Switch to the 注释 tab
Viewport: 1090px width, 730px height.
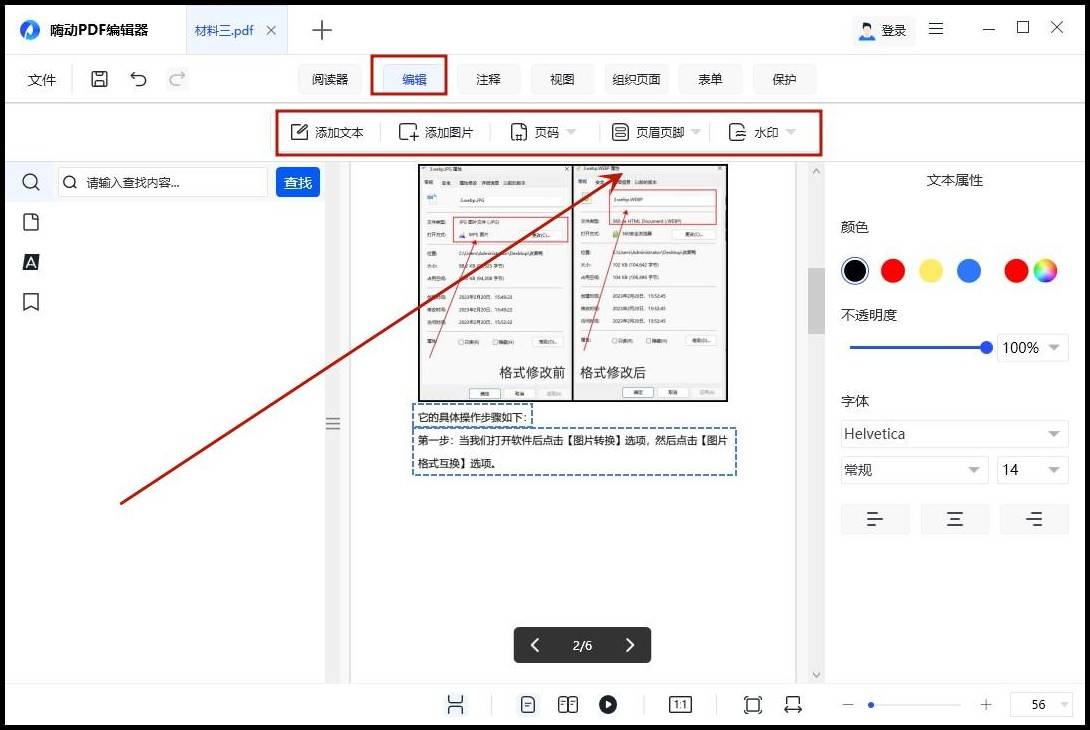pyautogui.click(x=488, y=79)
